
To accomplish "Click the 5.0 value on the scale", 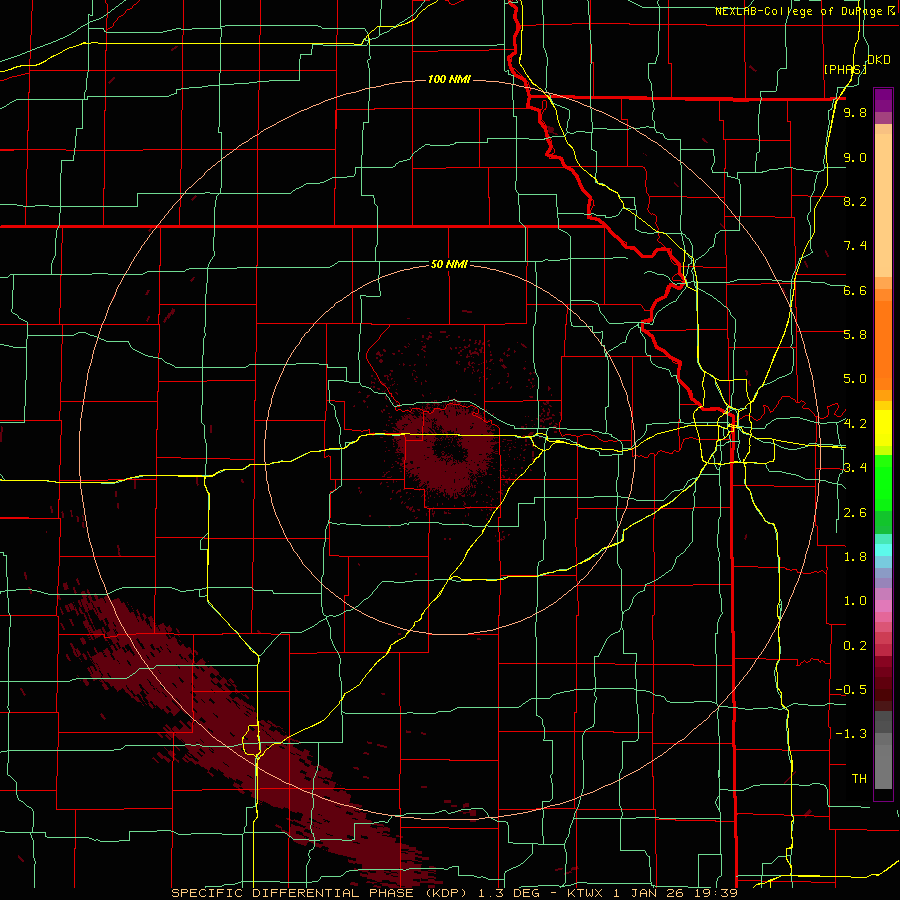I will [855, 379].
